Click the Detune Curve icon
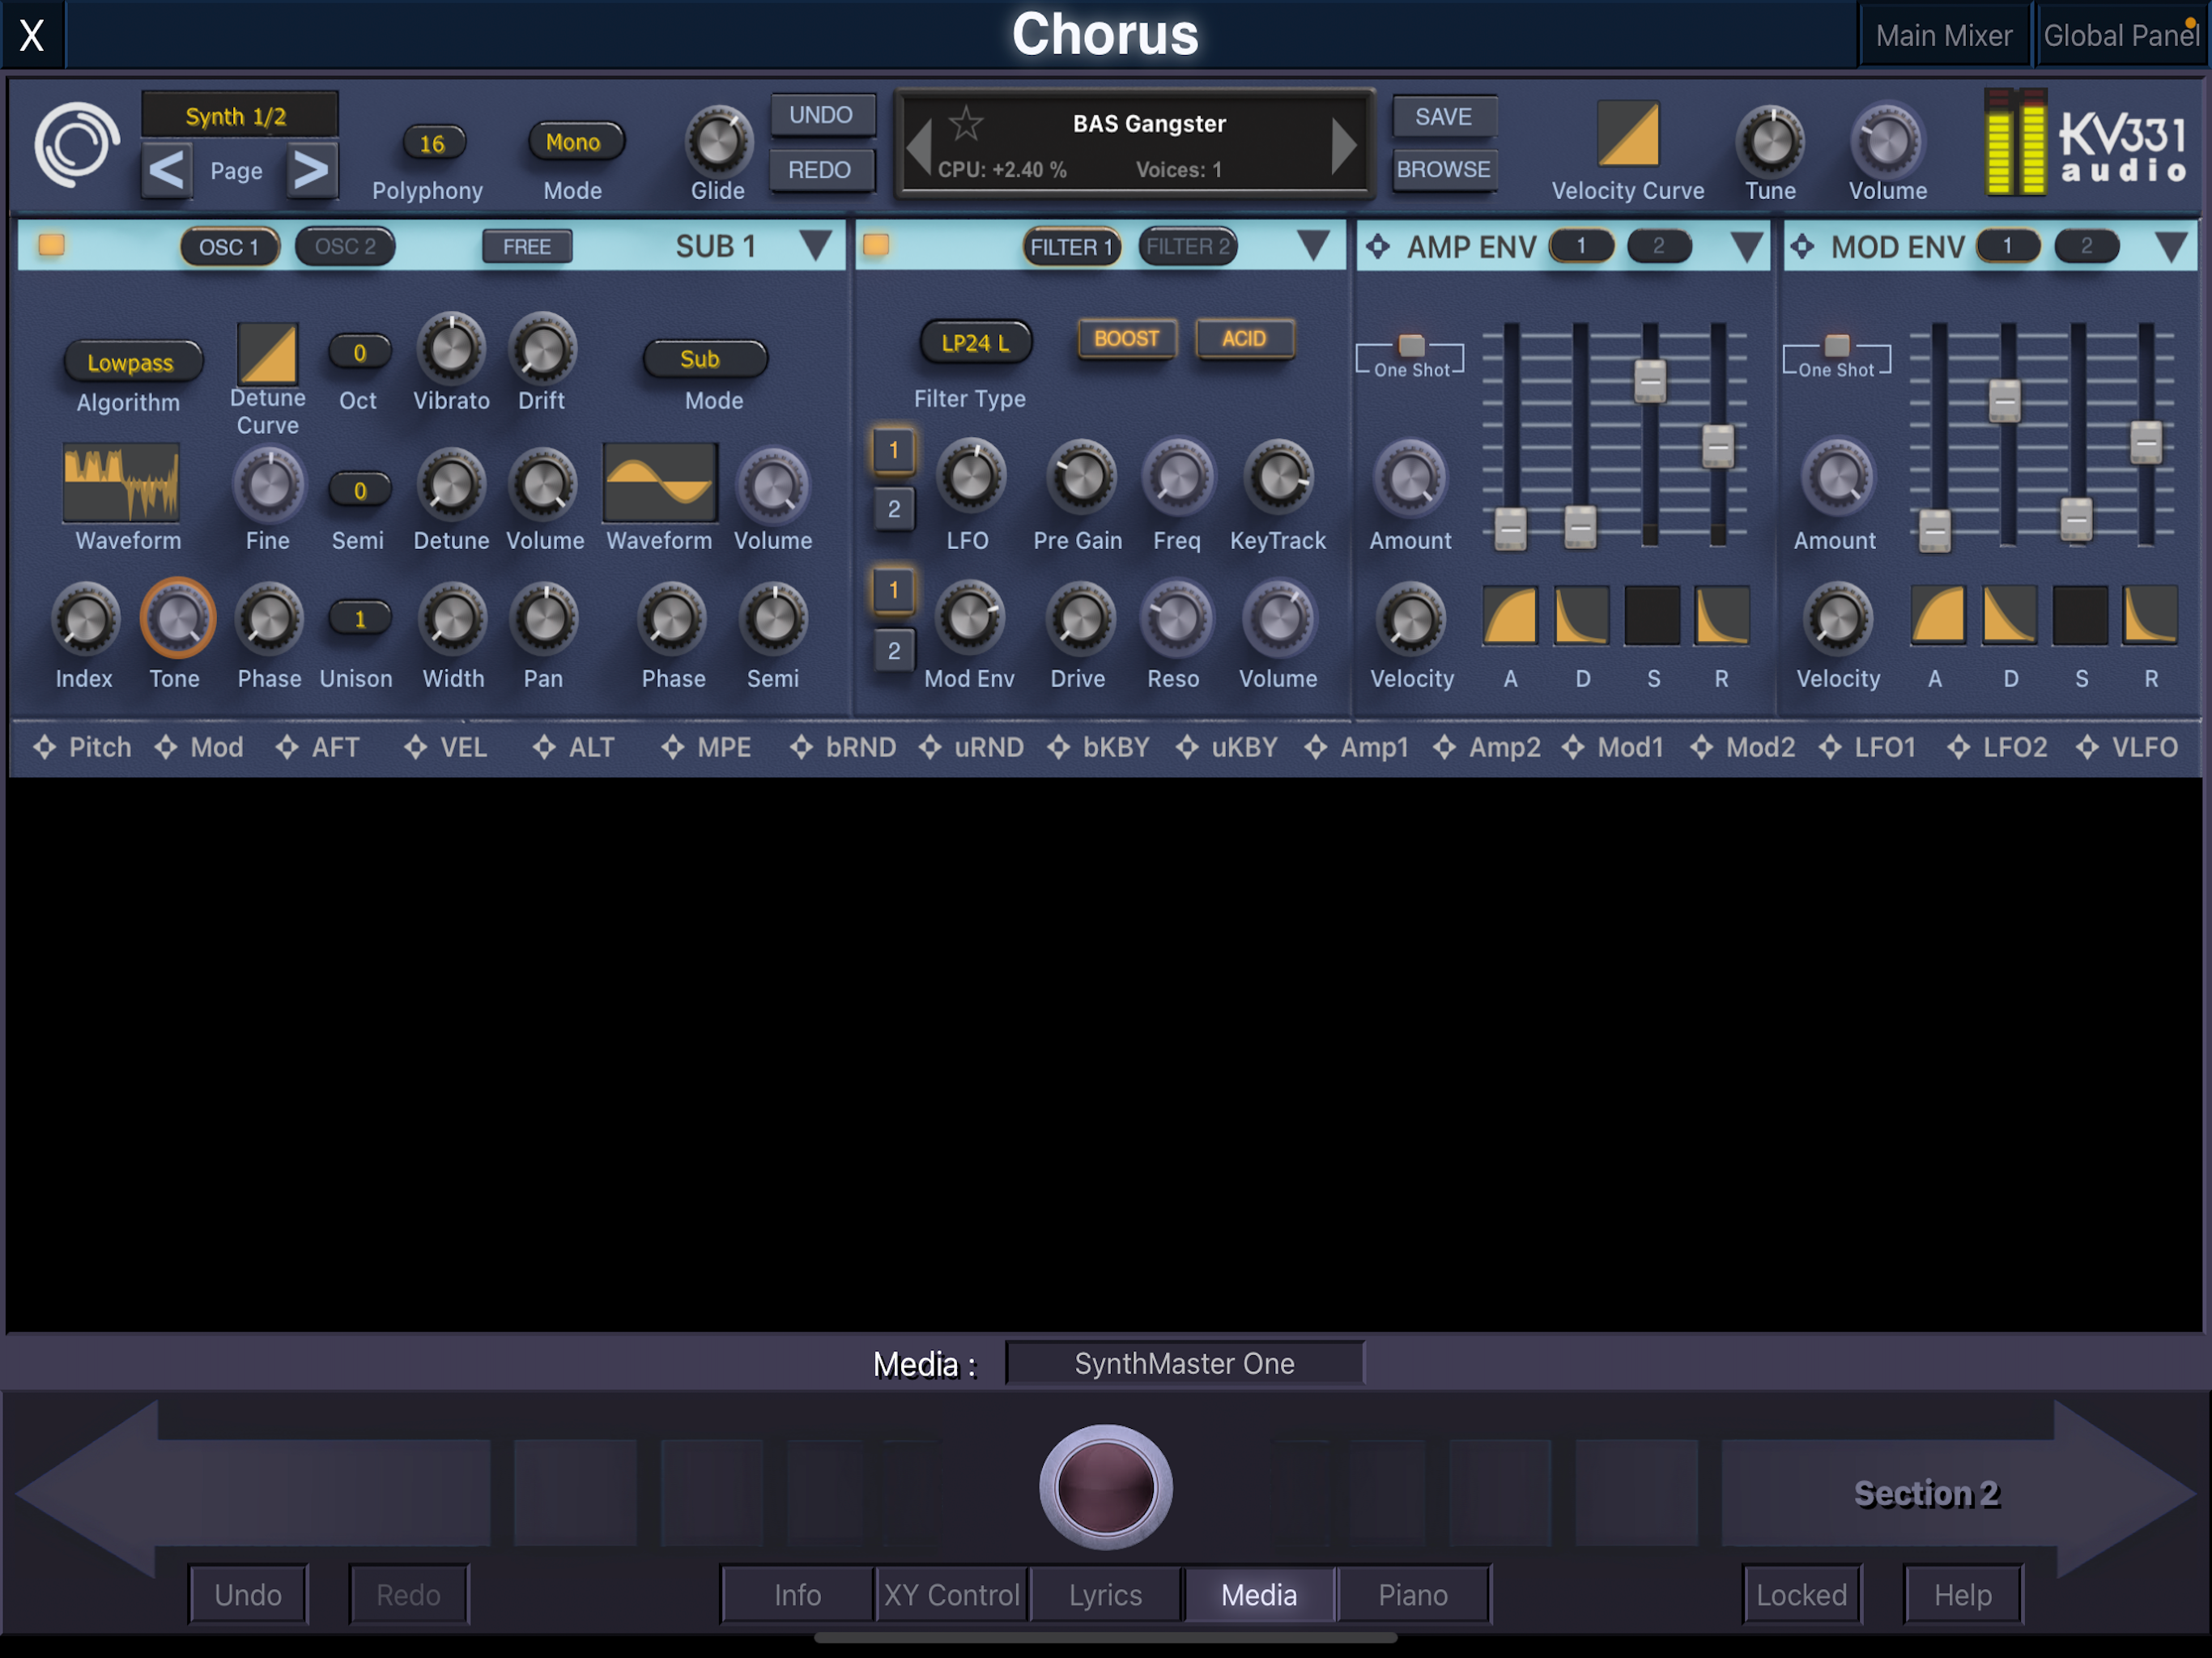This screenshot has width=2212, height=1658. click(267, 353)
